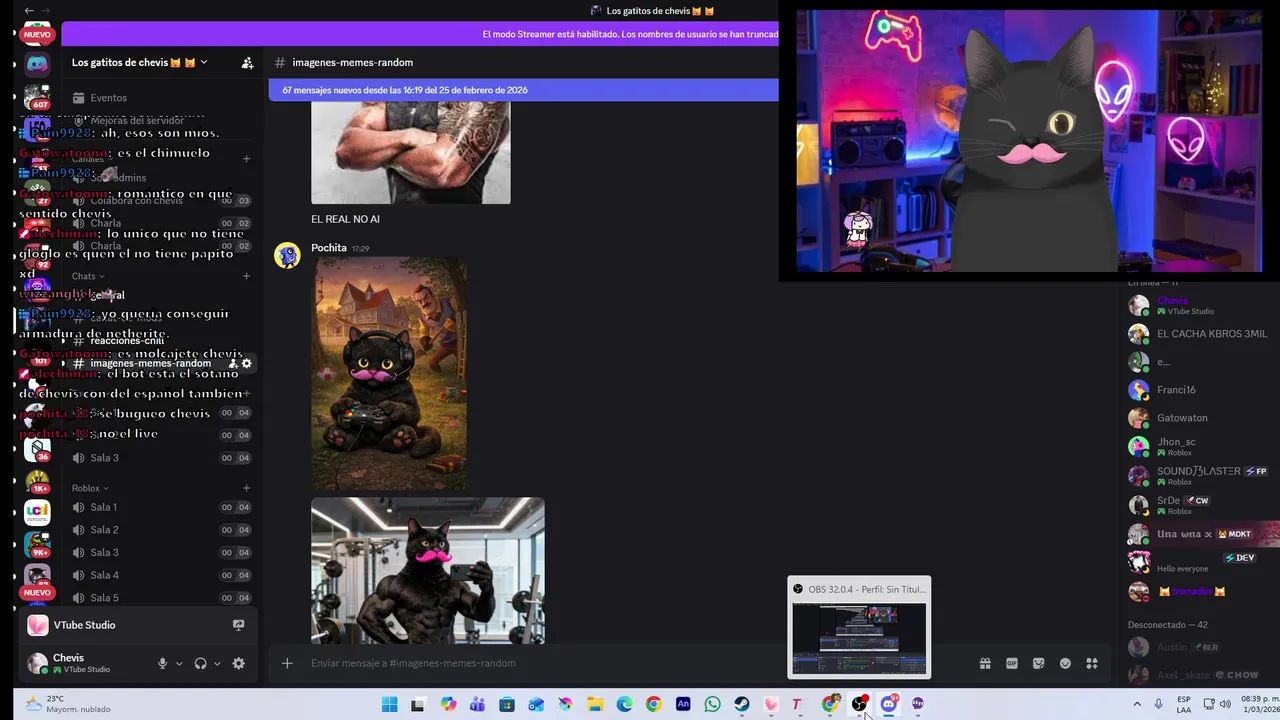1280x720 pixels.
Task: Add channel to Chats category
Action: click(x=246, y=276)
